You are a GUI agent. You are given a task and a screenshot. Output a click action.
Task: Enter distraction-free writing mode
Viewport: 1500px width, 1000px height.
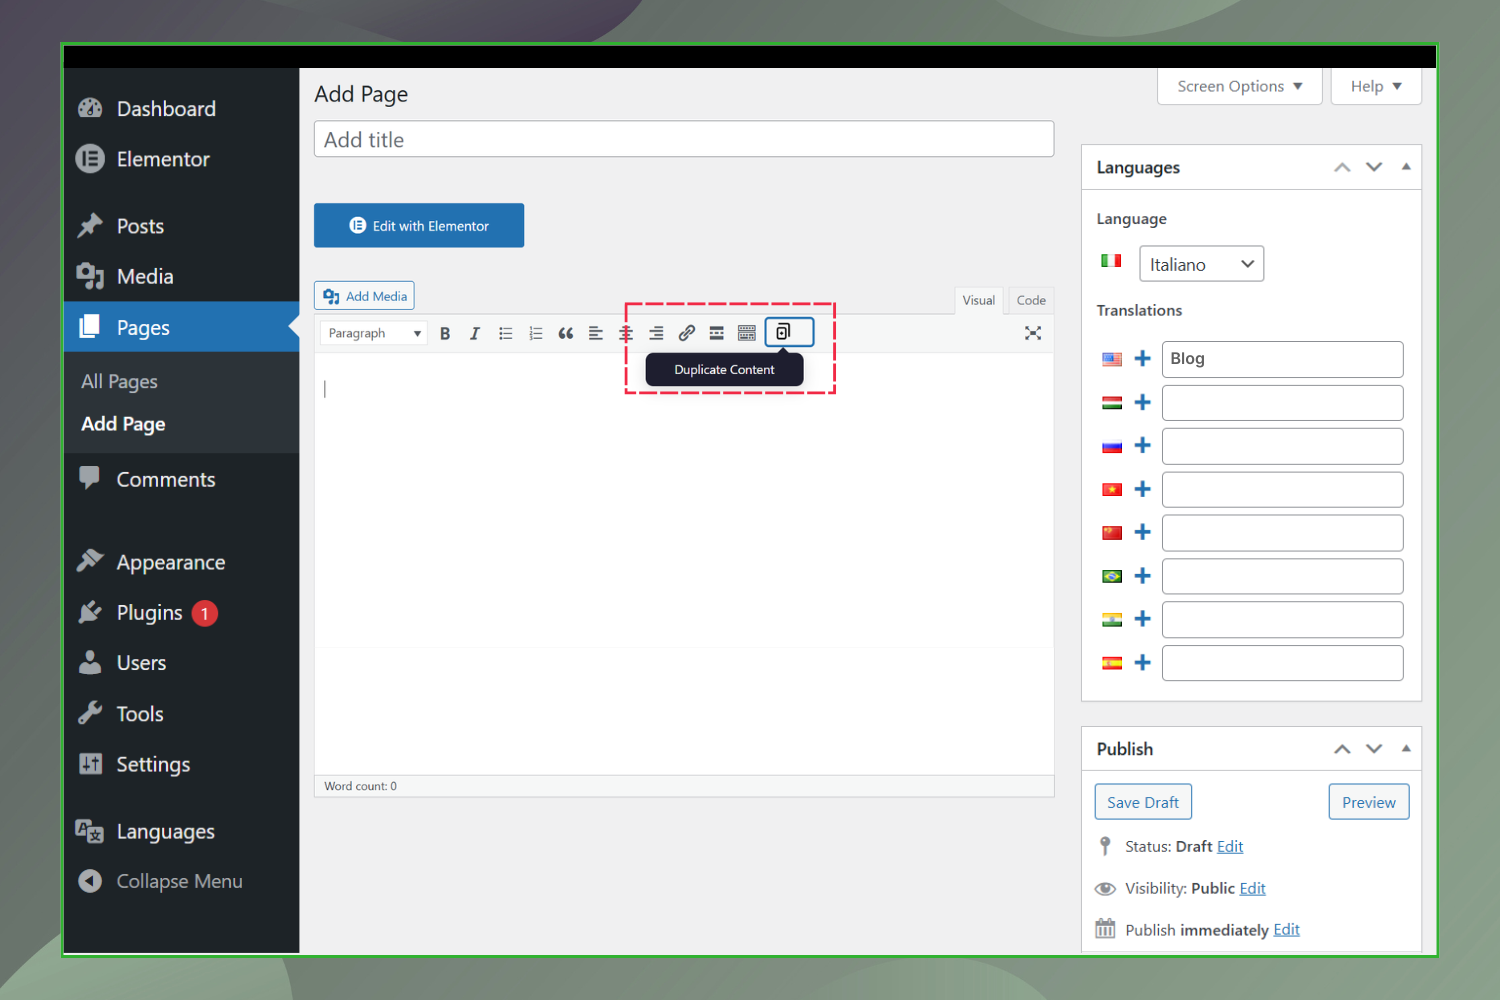1033,333
